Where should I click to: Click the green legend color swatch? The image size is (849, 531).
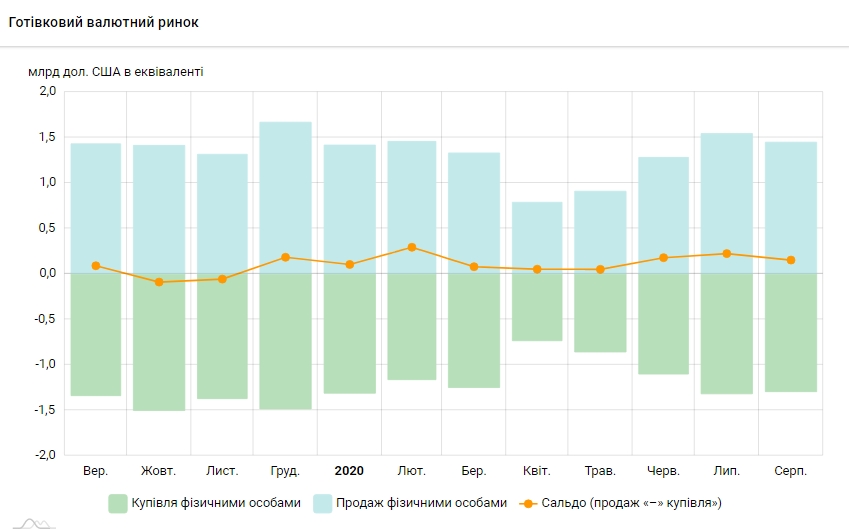118,502
